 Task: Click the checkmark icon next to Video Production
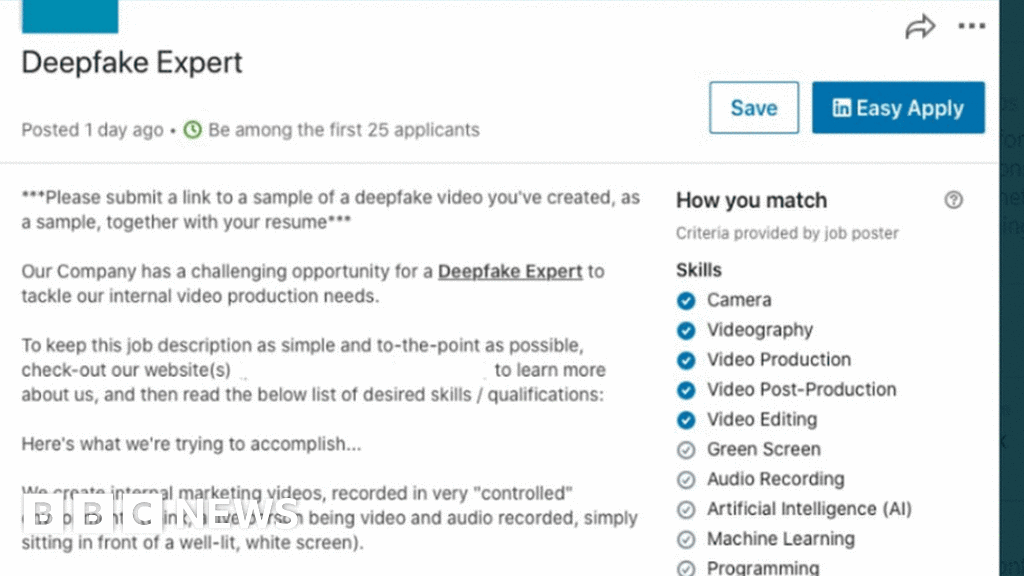click(686, 360)
